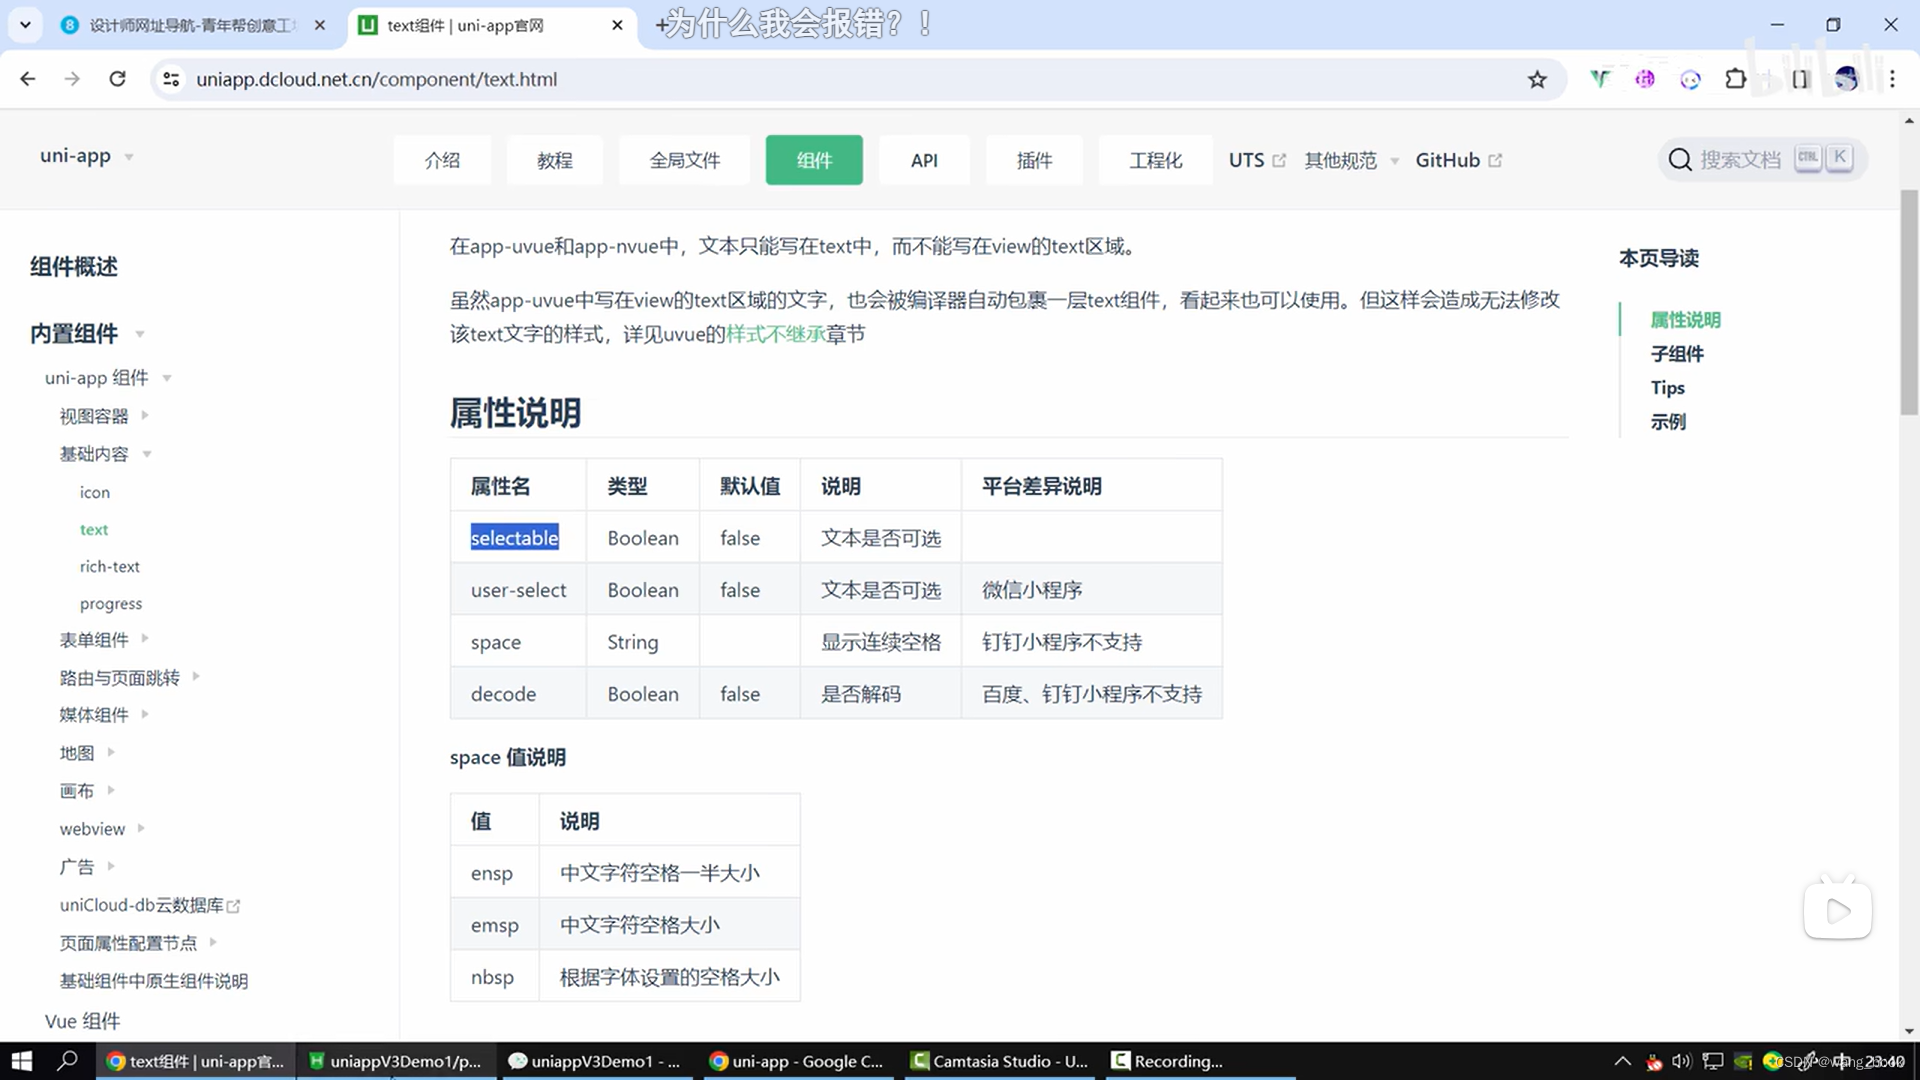Image resolution: width=1920 pixels, height=1080 pixels.
Task: Select the 组件 navigation tab
Action: tap(814, 160)
